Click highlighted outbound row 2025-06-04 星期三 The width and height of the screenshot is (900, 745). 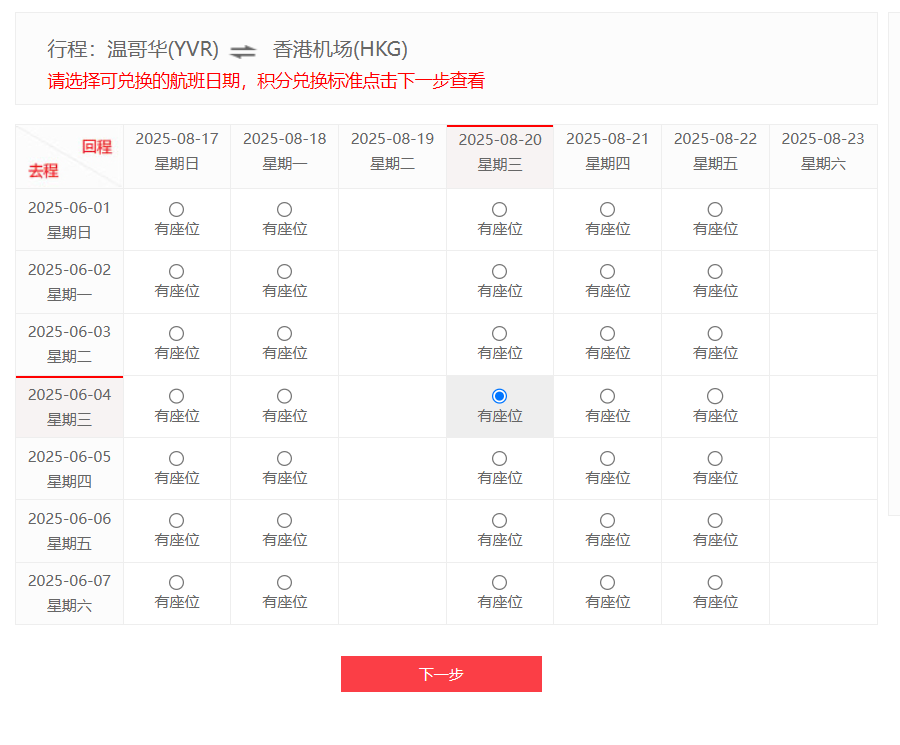click(69, 407)
